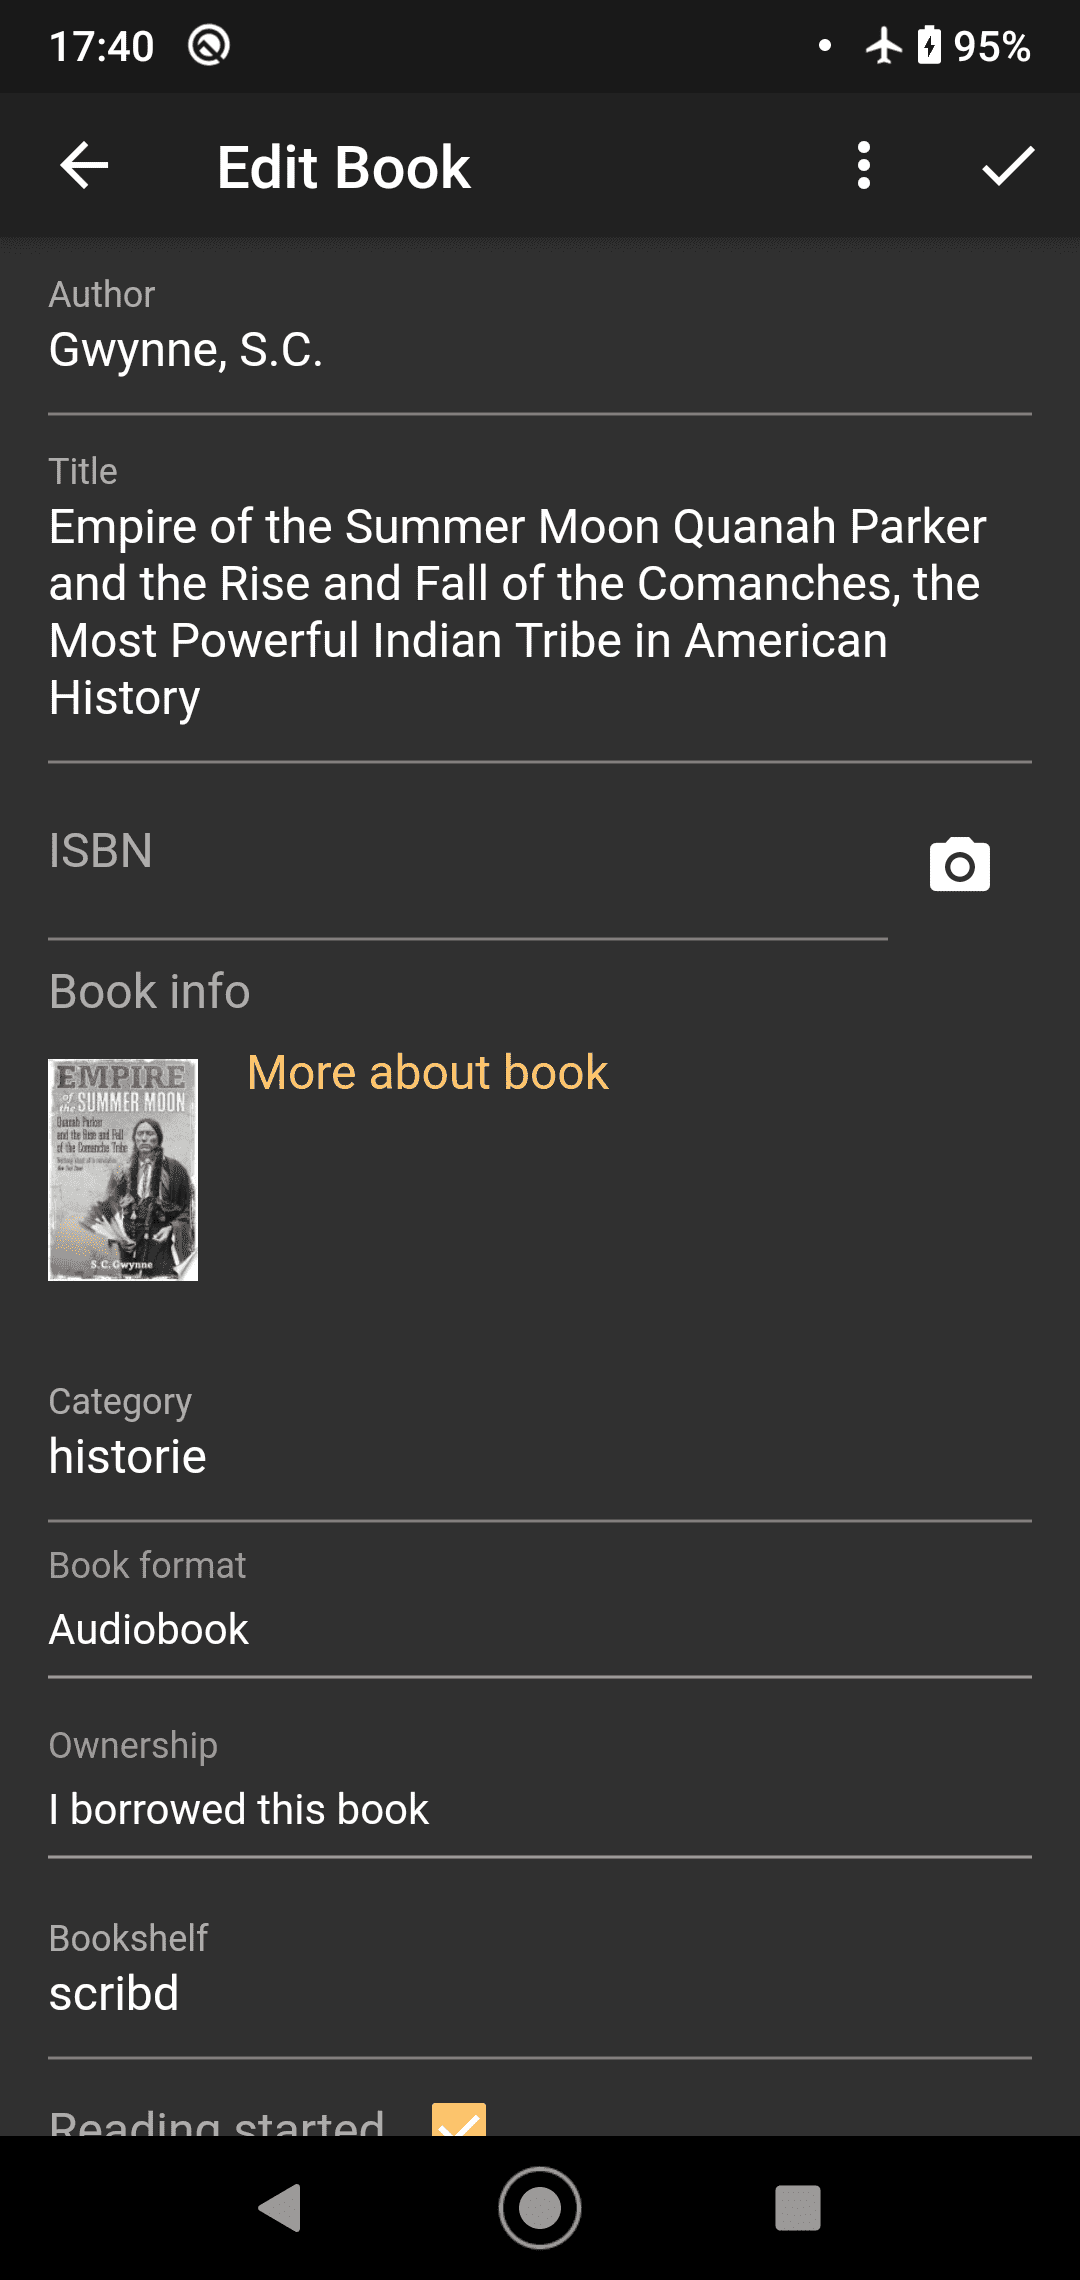Scan ISBN using the camera icon
The image size is (1080, 2280).
959,865
